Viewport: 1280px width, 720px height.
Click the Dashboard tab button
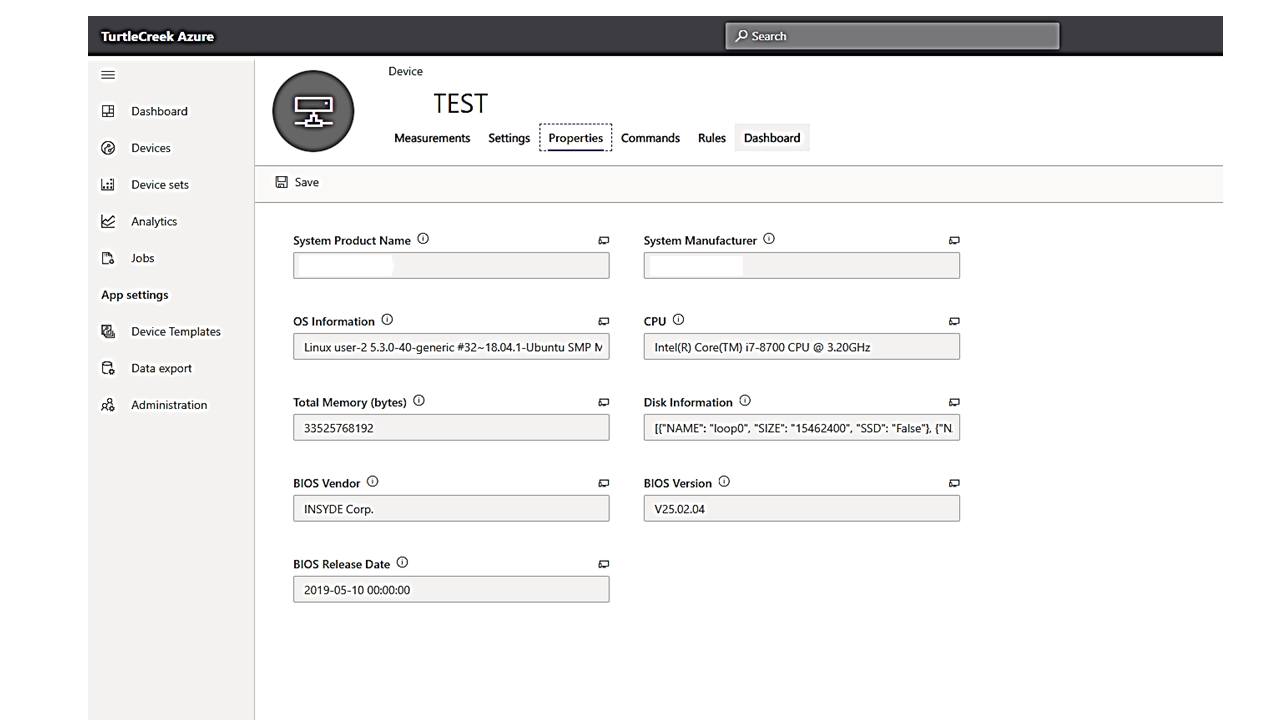pos(771,138)
